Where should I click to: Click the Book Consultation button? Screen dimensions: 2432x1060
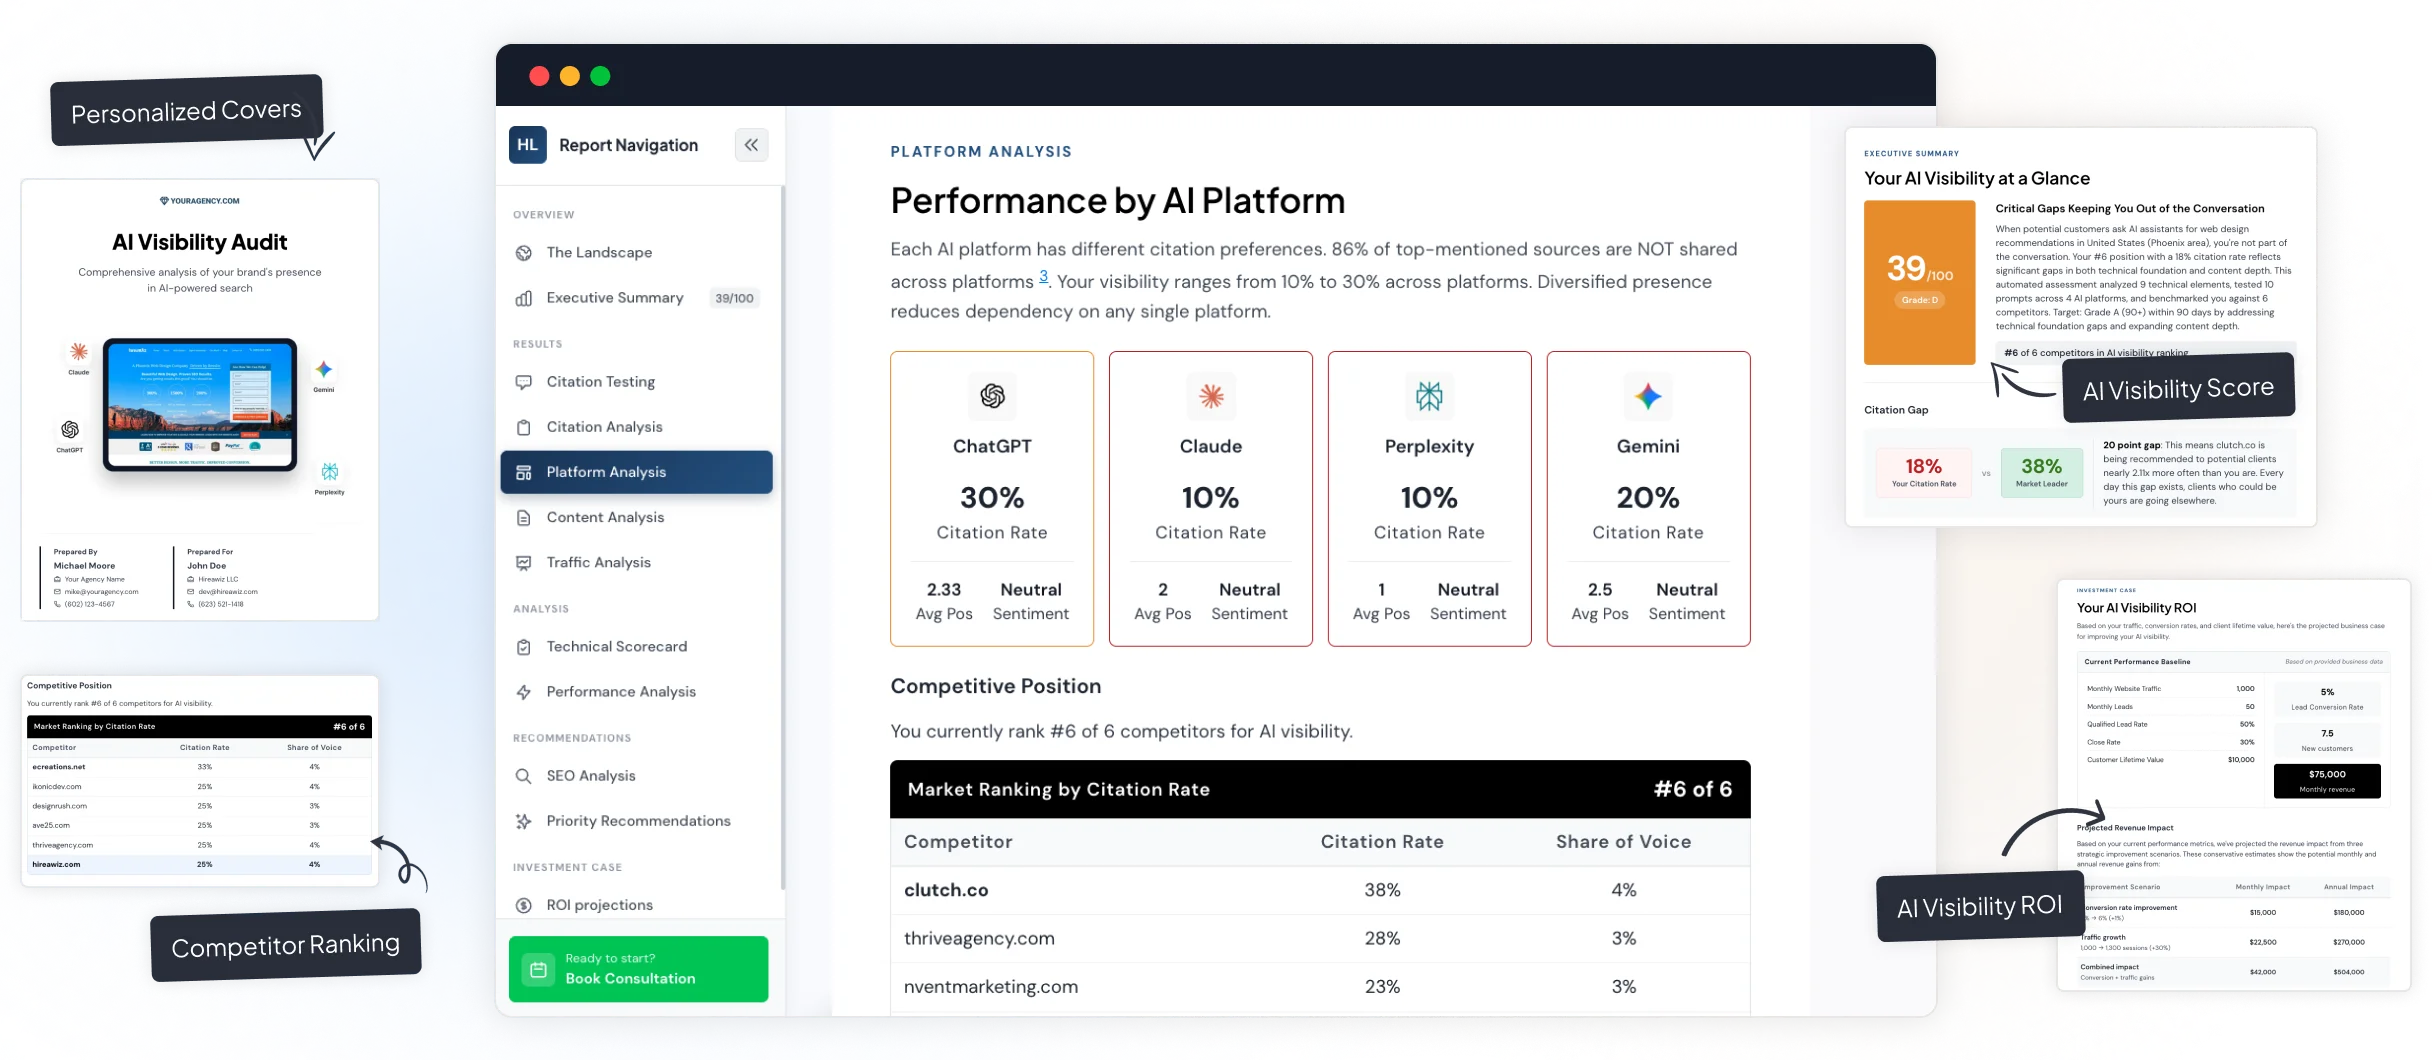point(638,969)
